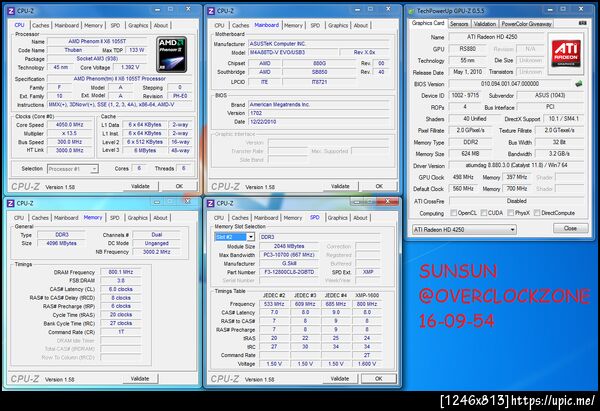
Task: Click the Core Speed value 4050.0 MHz
Action: click(x=70, y=125)
